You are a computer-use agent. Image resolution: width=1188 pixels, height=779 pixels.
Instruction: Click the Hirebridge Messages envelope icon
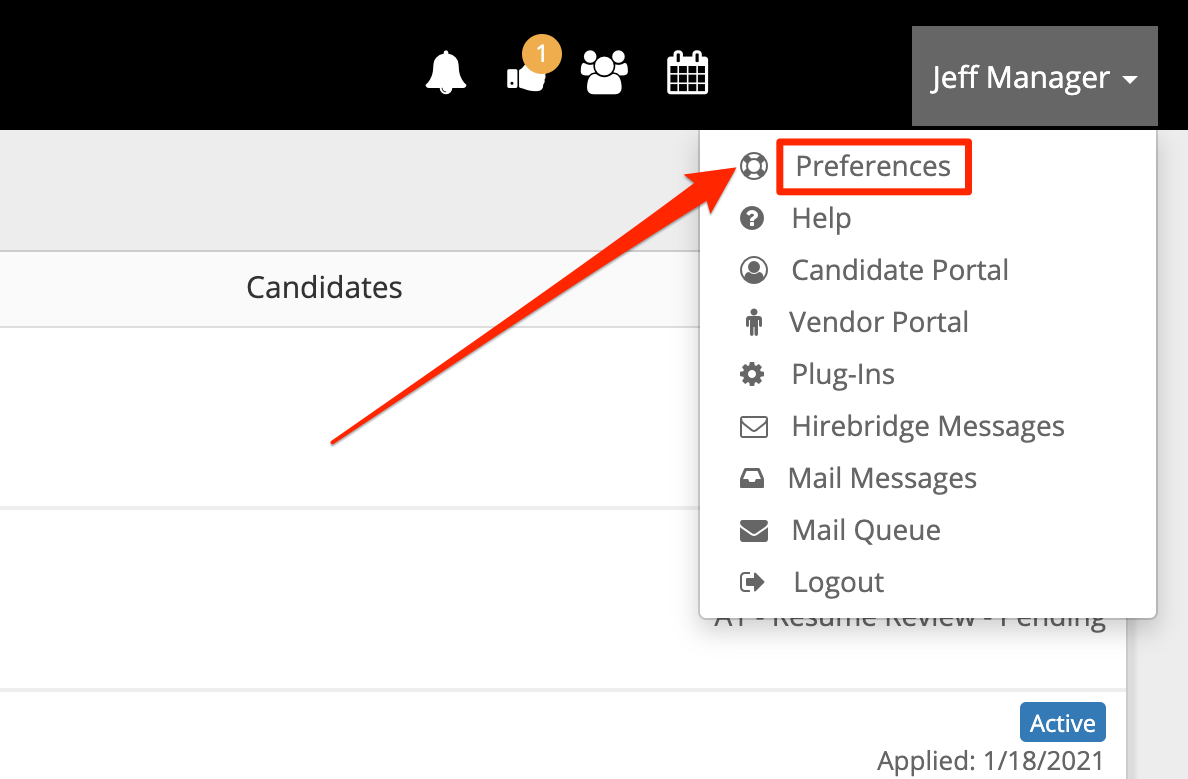pyautogui.click(x=753, y=426)
